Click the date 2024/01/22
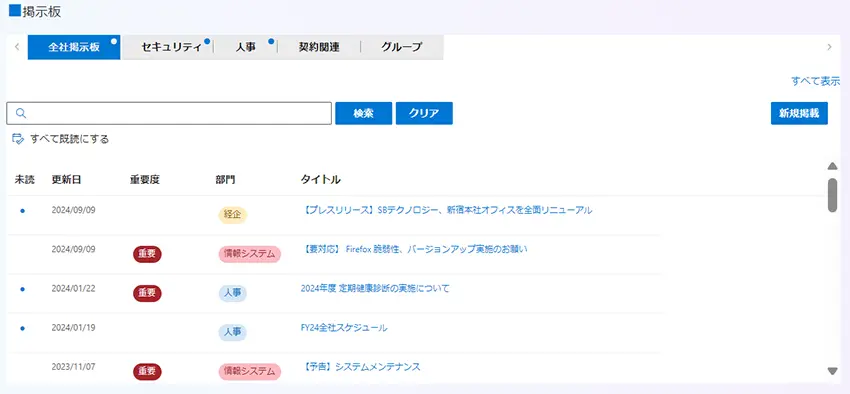 coord(73,288)
